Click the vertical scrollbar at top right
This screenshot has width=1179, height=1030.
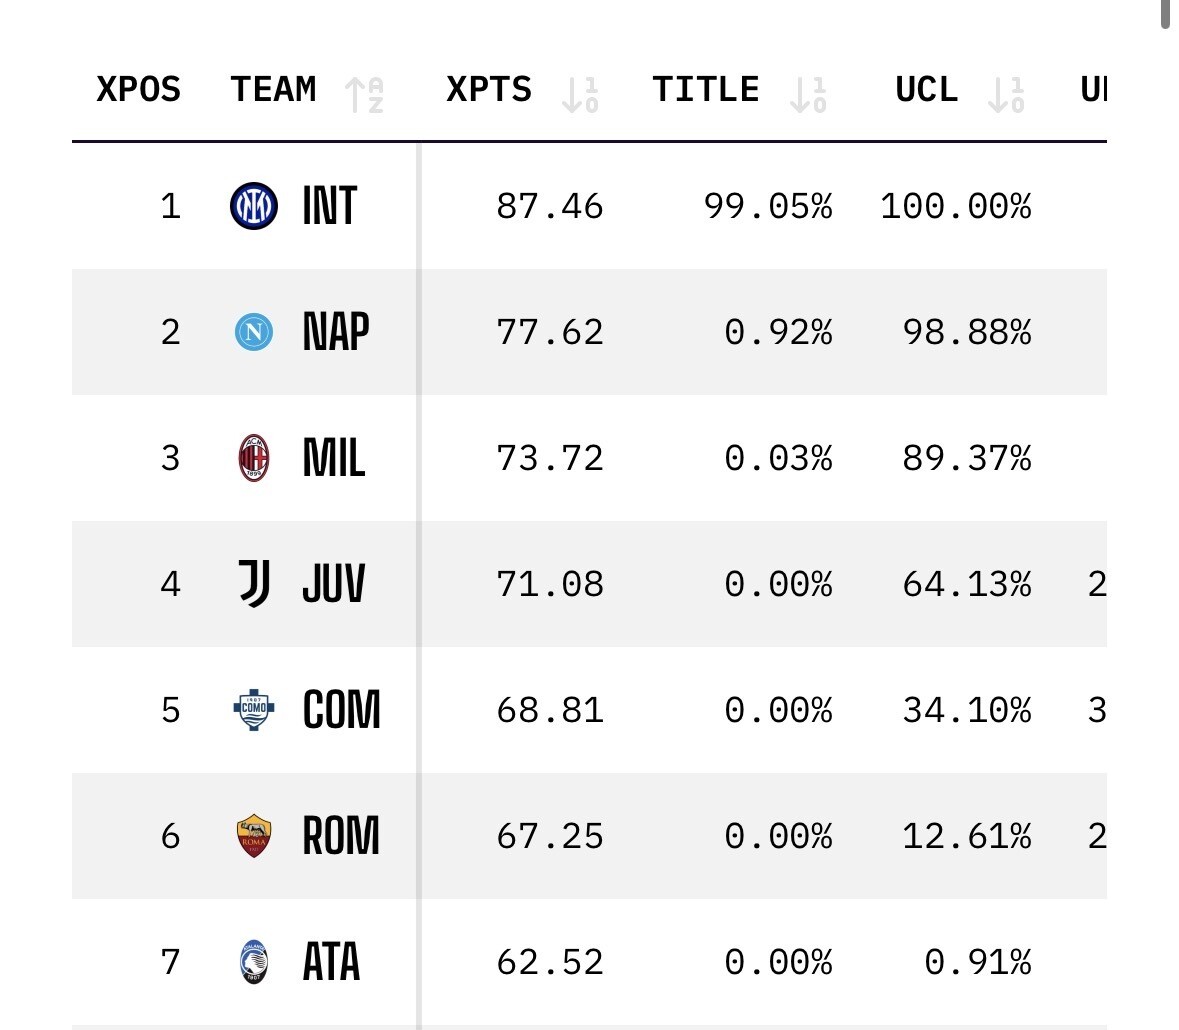pos(1166,15)
